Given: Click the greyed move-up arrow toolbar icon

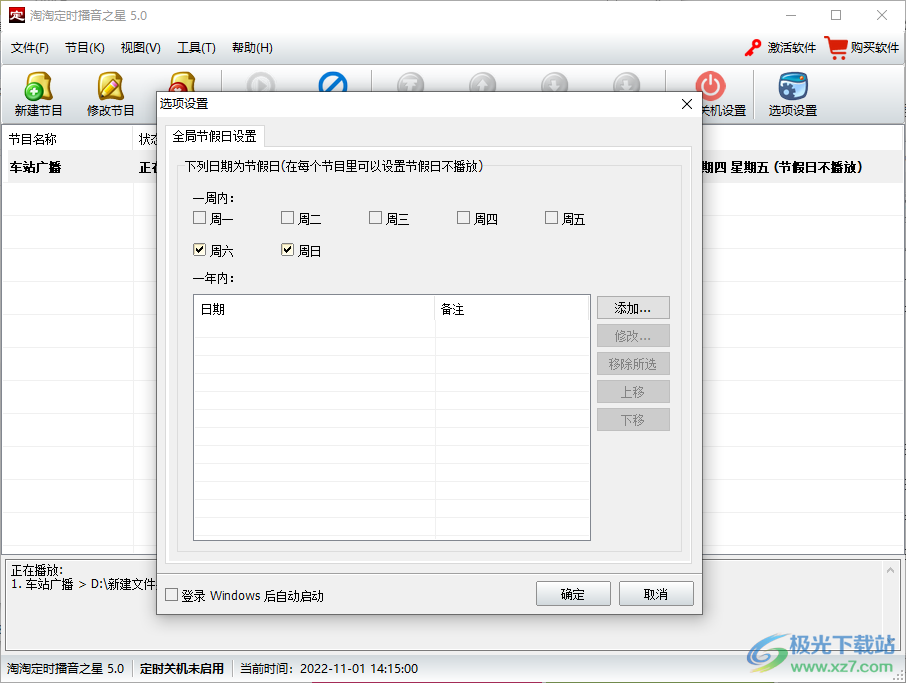Looking at the screenshot, I should (482, 81).
